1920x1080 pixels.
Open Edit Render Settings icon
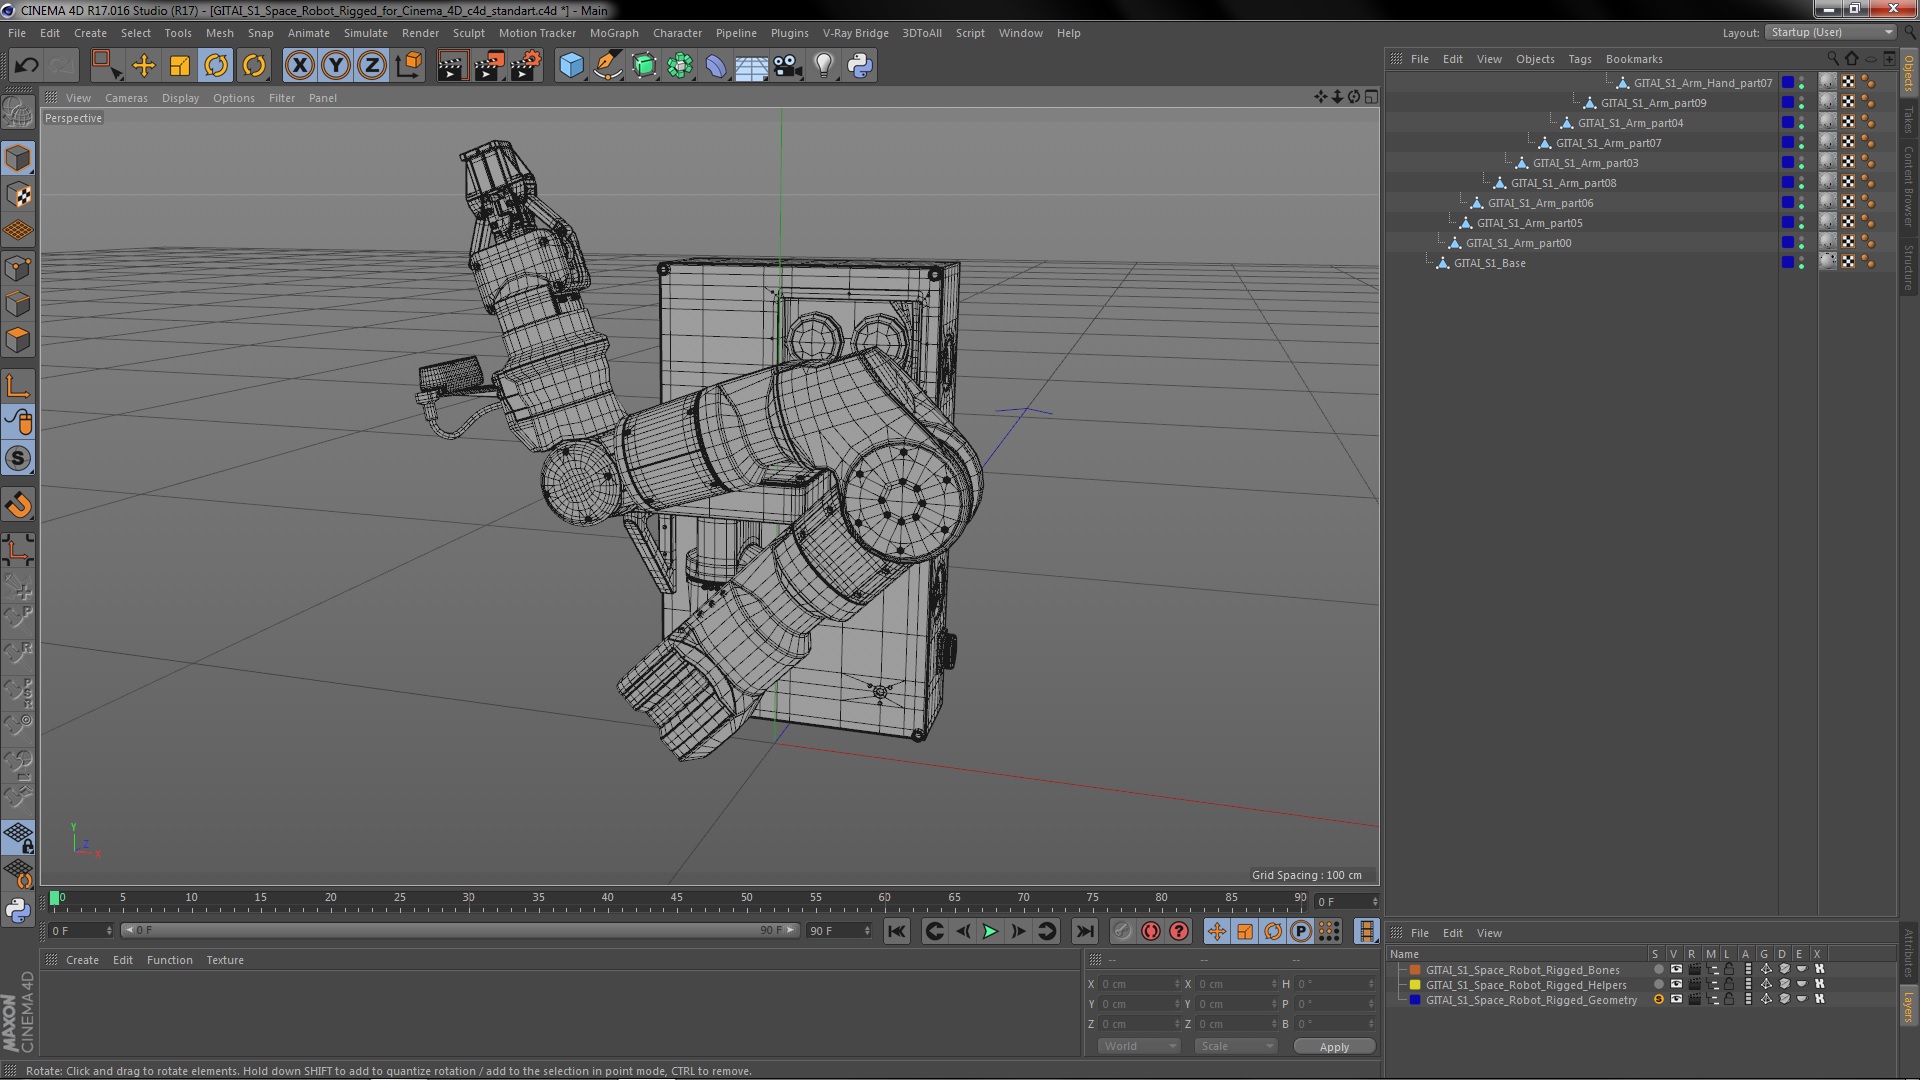tap(525, 66)
